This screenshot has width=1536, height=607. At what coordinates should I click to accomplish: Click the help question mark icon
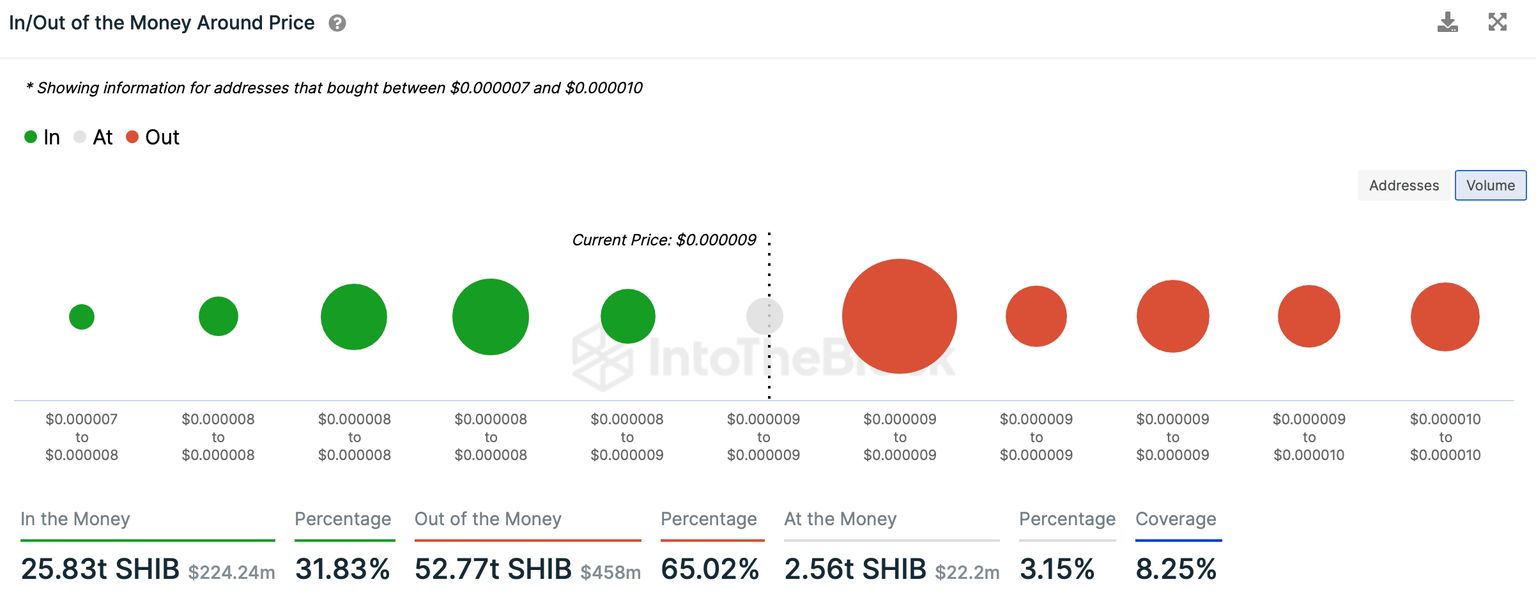(x=337, y=23)
